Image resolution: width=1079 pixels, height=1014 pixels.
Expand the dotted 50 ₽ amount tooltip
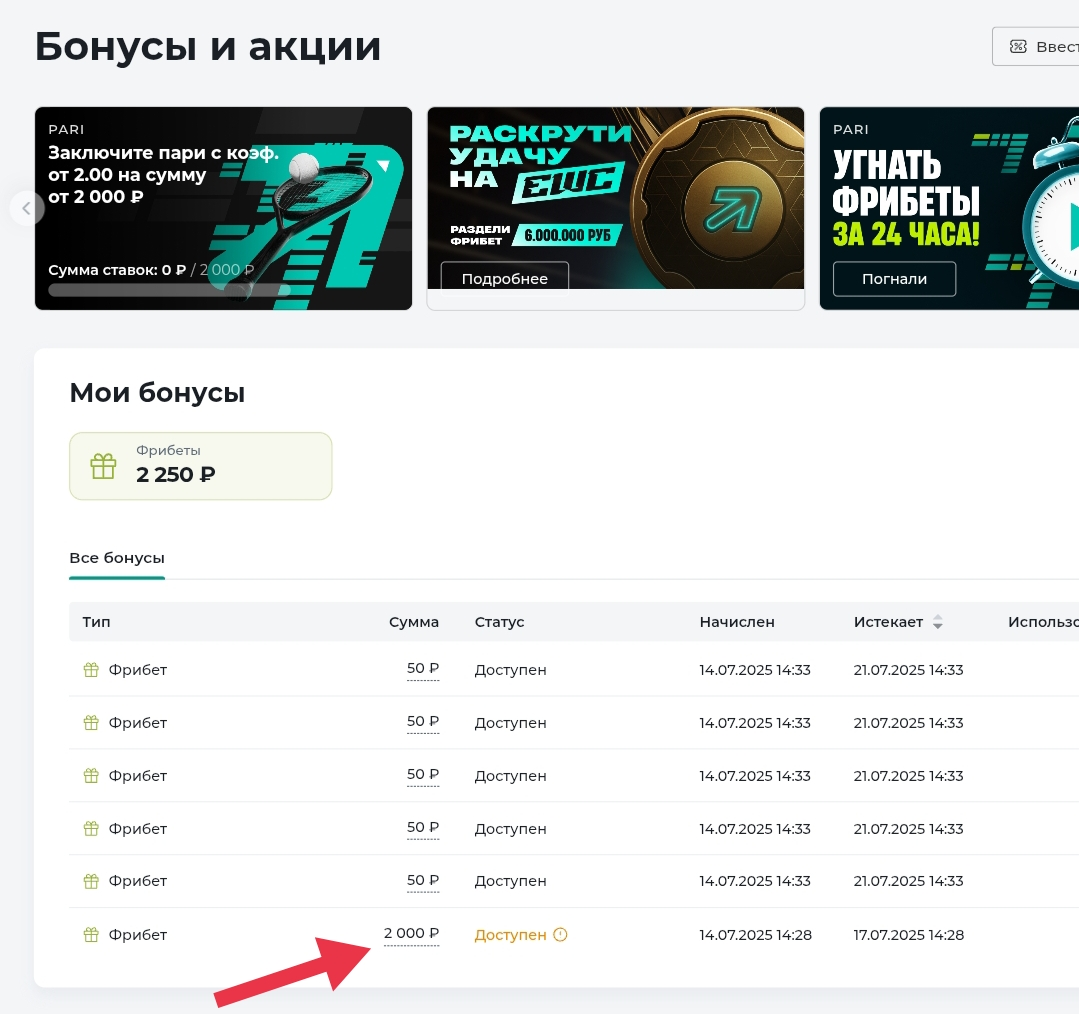coord(423,669)
